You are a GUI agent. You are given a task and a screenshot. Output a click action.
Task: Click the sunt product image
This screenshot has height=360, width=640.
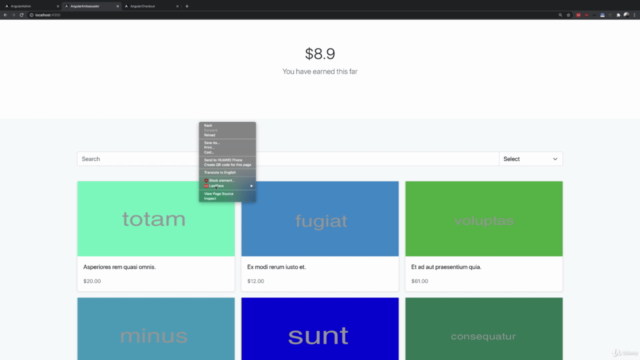320,329
